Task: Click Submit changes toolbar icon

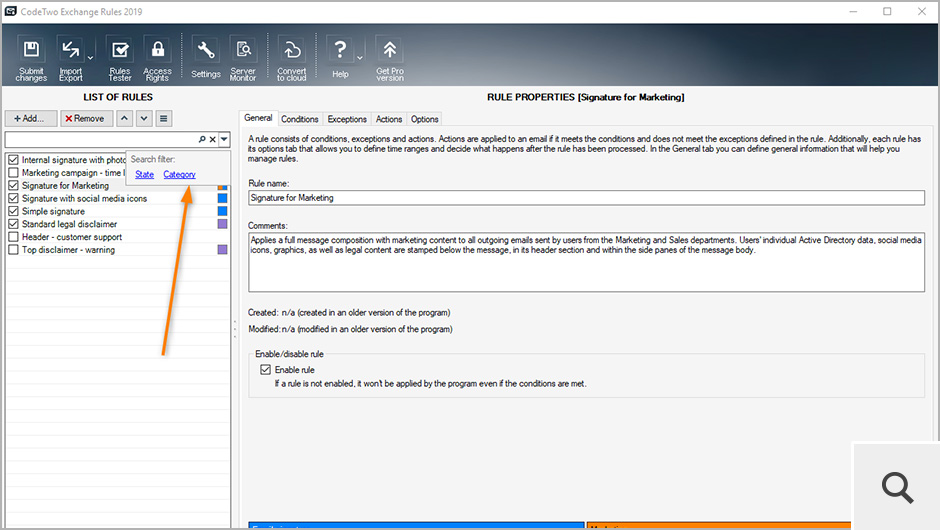Action: pos(31,58)
